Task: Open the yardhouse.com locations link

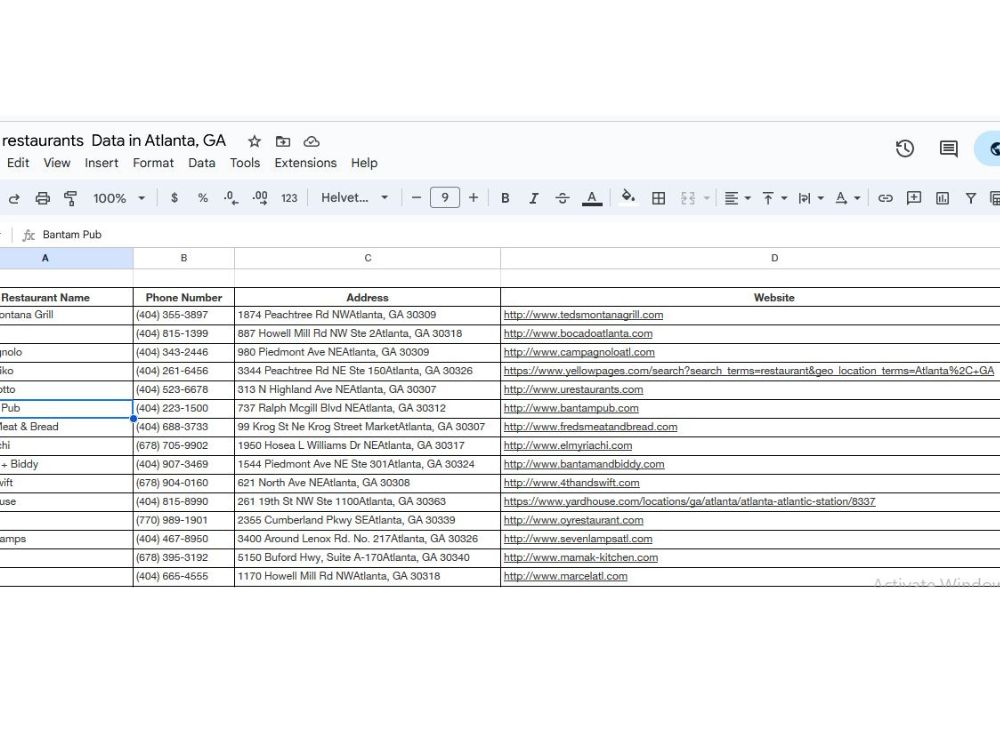Action: coord(689,502)
